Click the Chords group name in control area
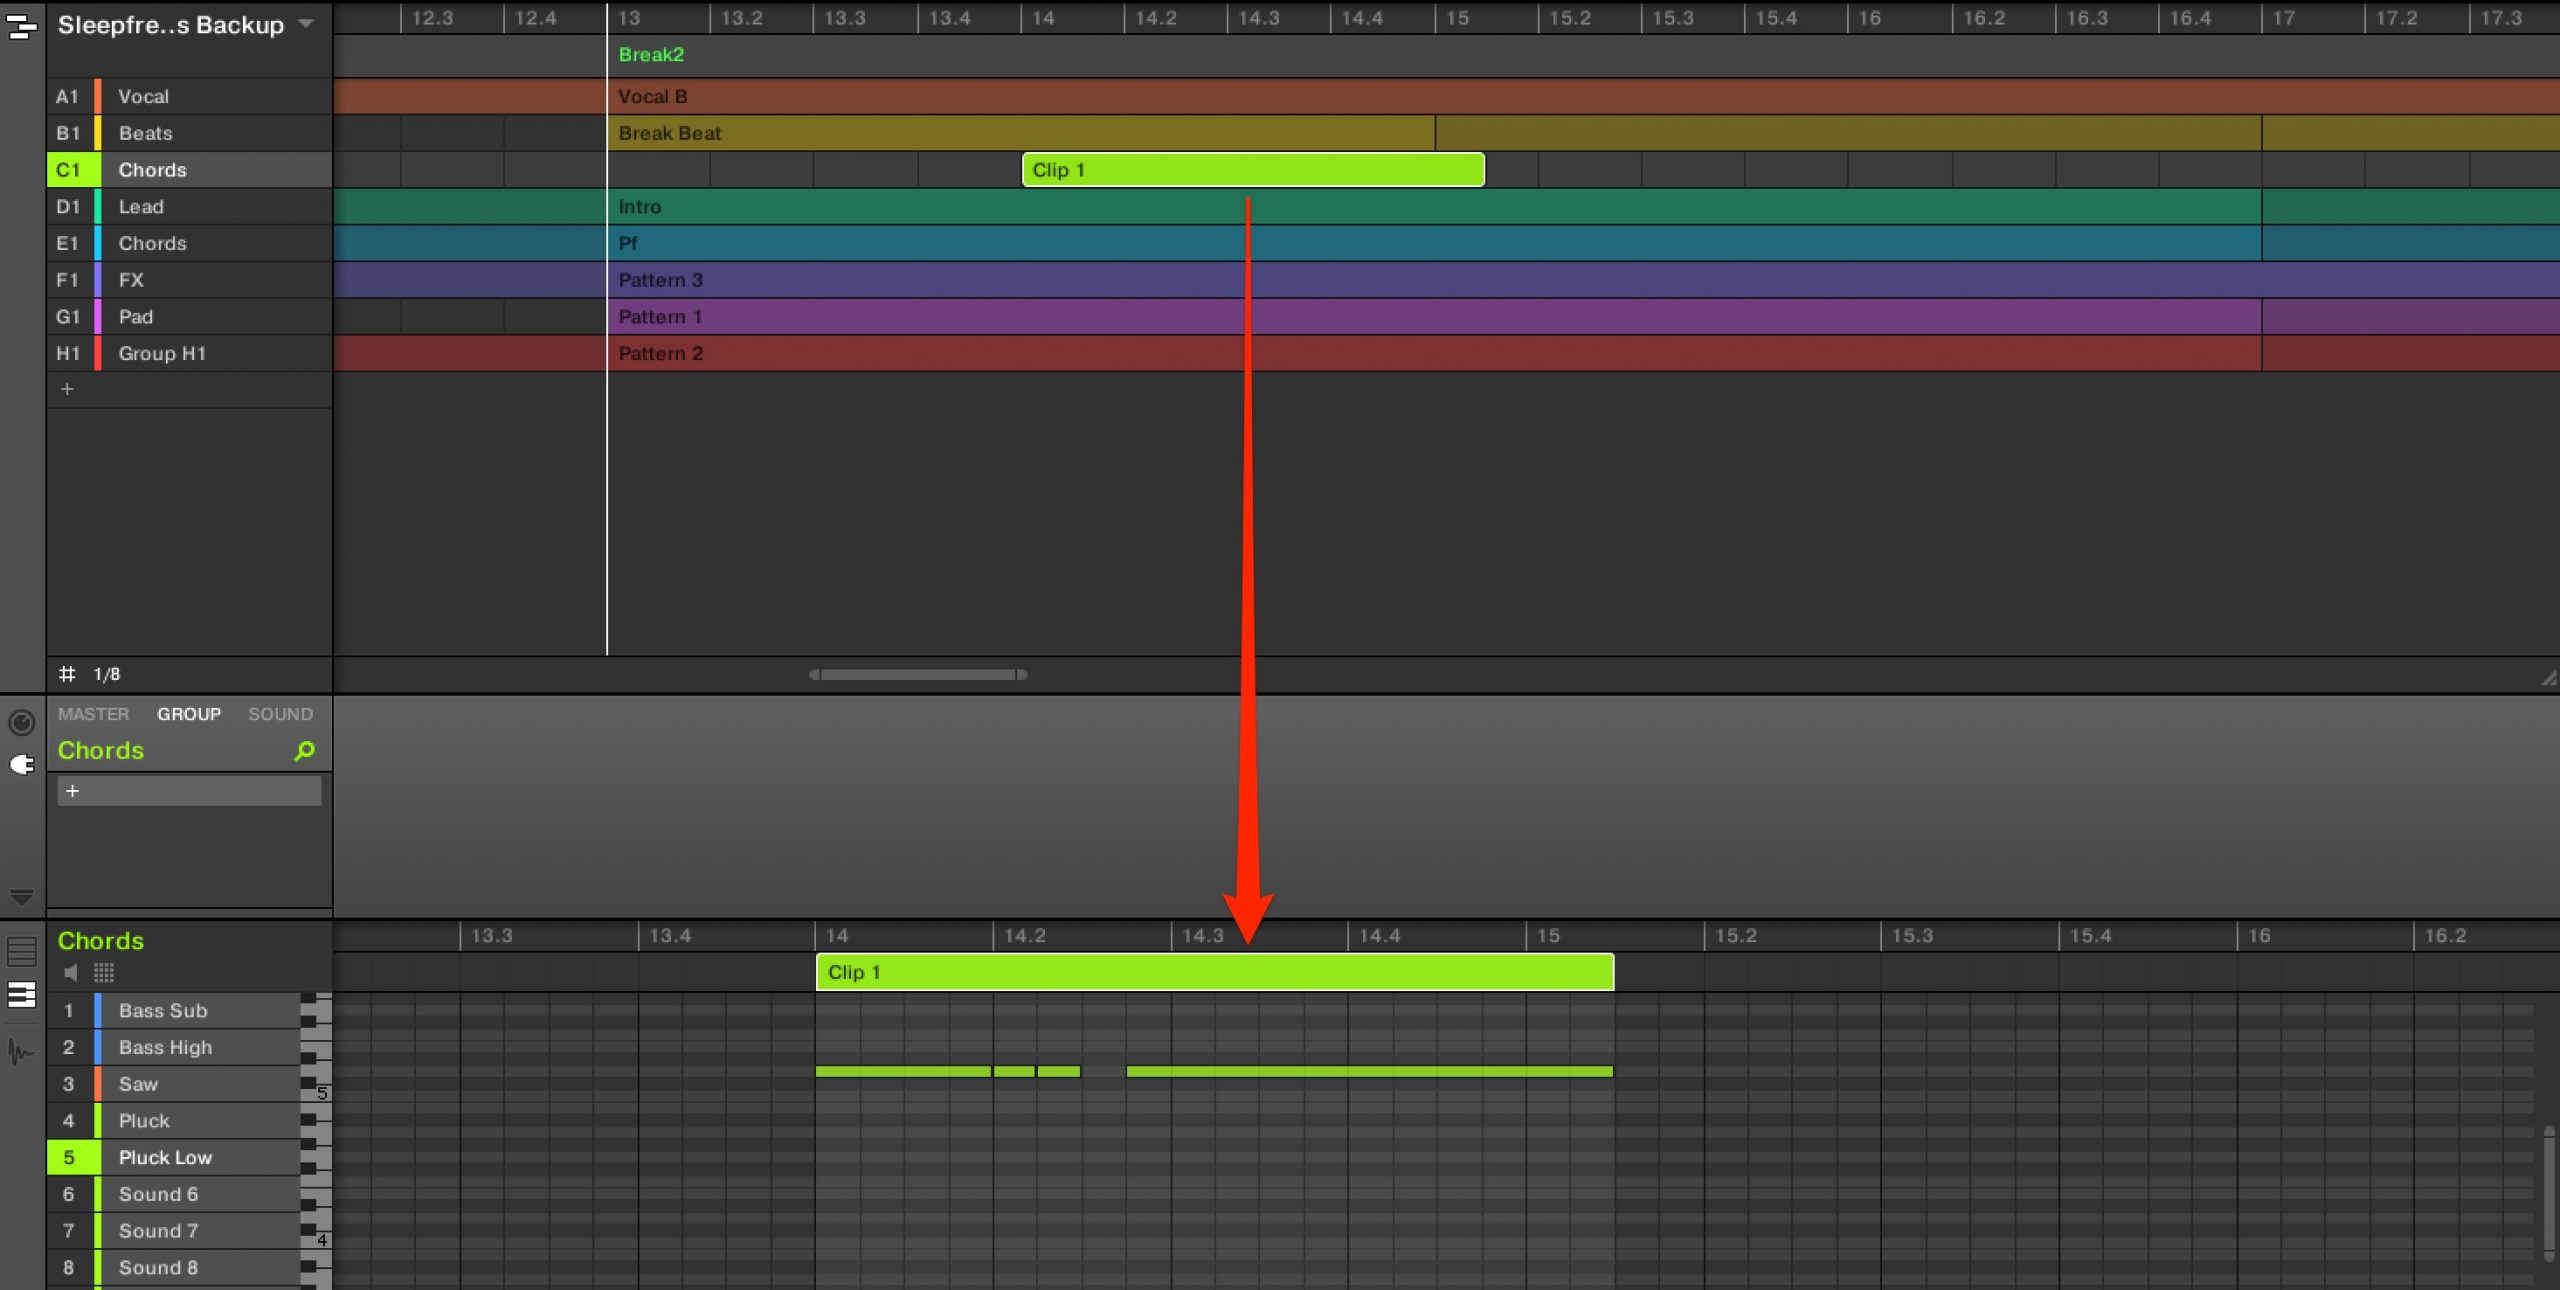The width and height of the screenshot is (2560, 1290). [x=100, y=750]
